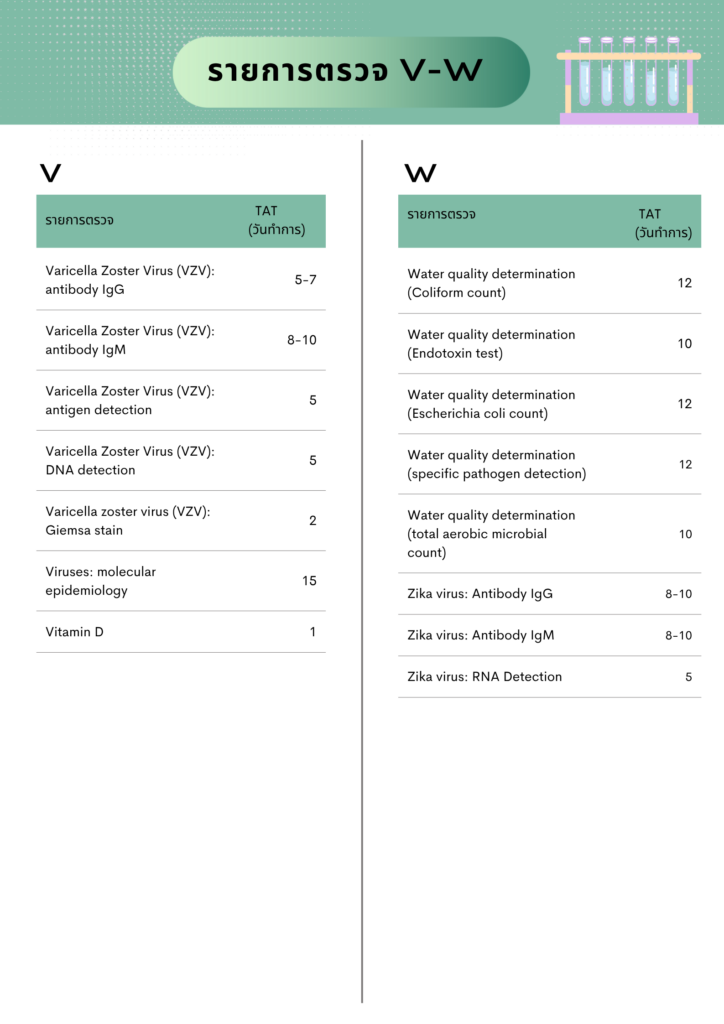Click the W table TAT (วันทำการ) header

pyautogui.click(x=663, y=223)
